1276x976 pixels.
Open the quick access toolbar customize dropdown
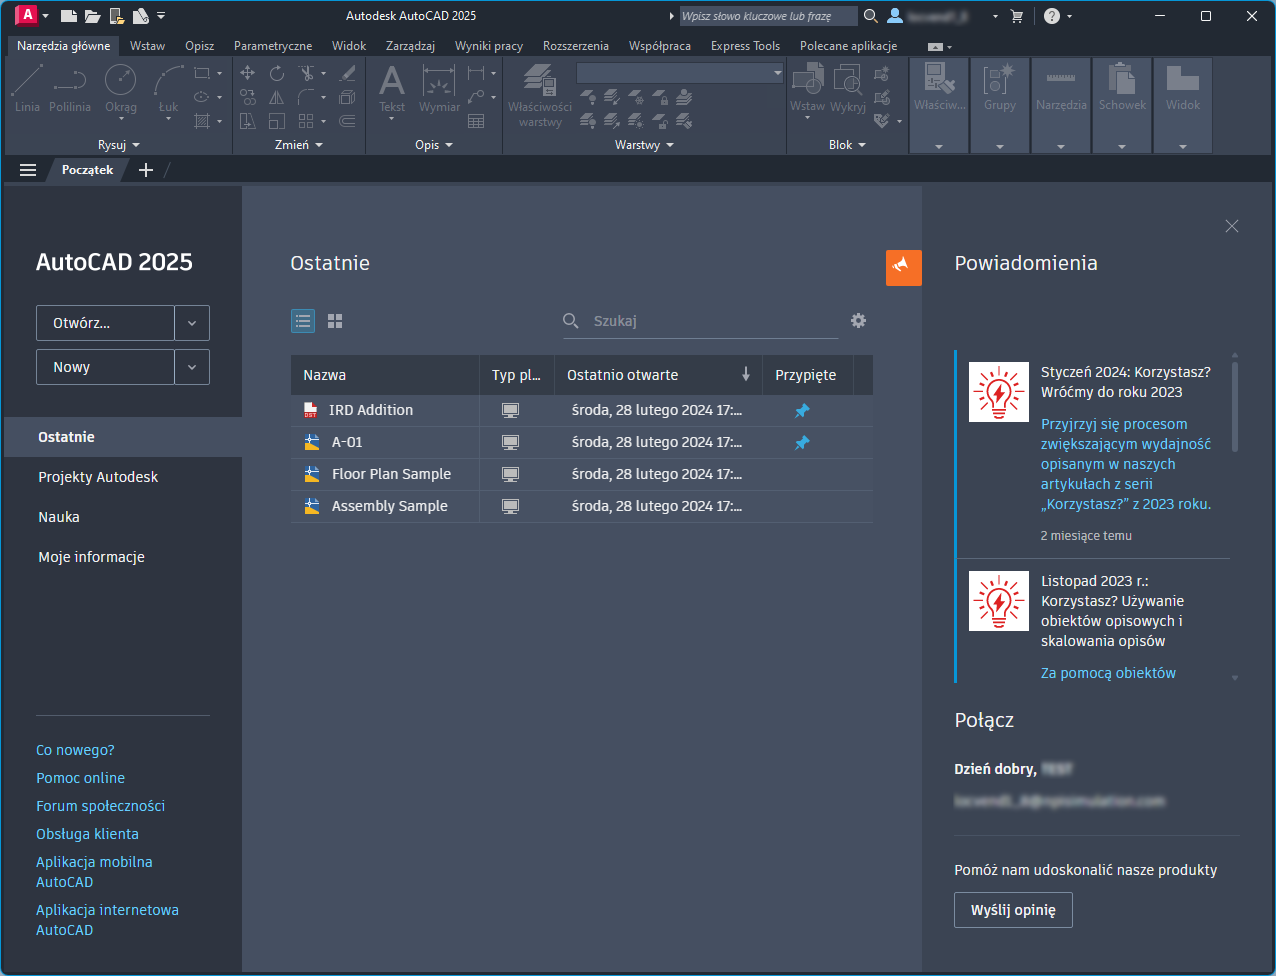(161, 16)
